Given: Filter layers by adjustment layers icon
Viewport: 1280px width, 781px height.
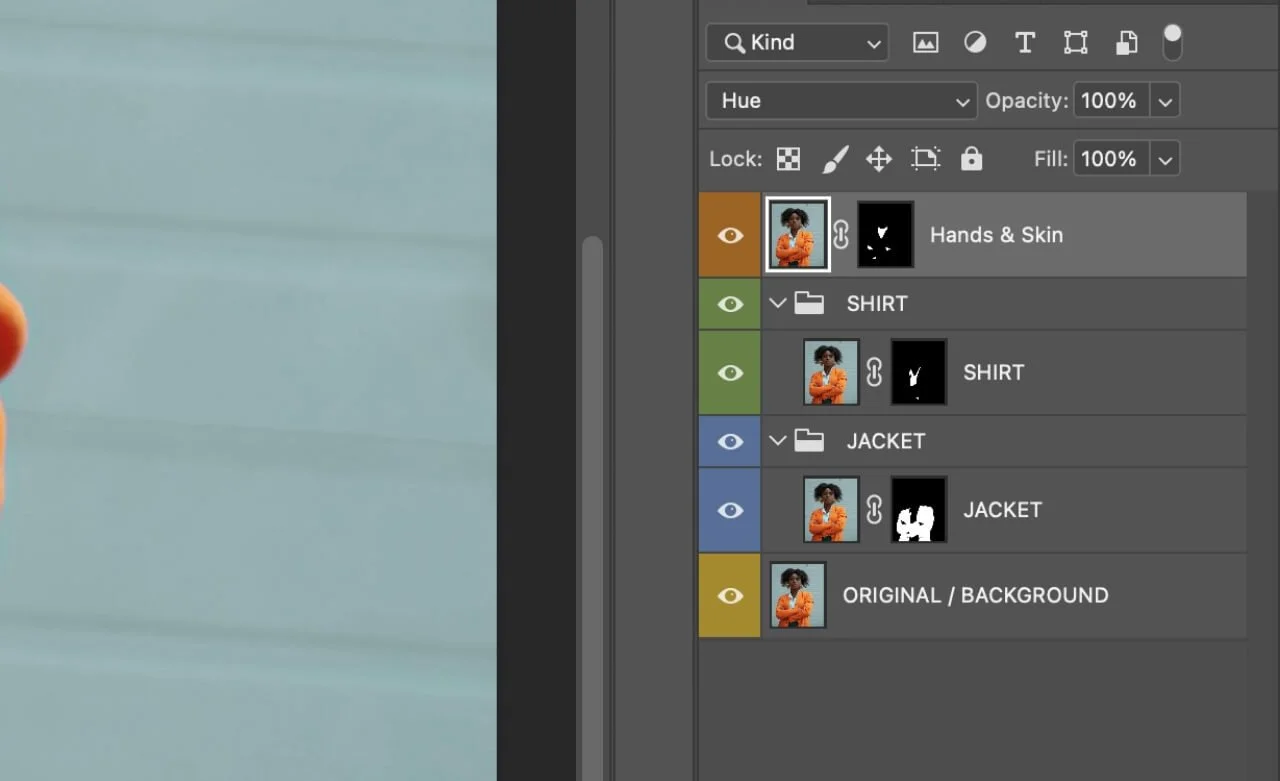Looking at the screenshot, I should coord(975,42).
